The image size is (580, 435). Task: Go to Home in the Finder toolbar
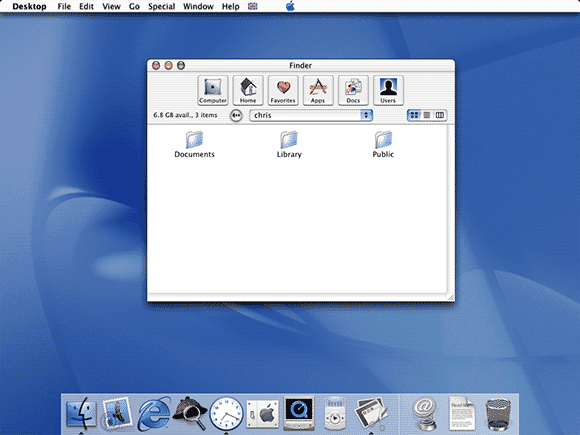coord(248,90)
